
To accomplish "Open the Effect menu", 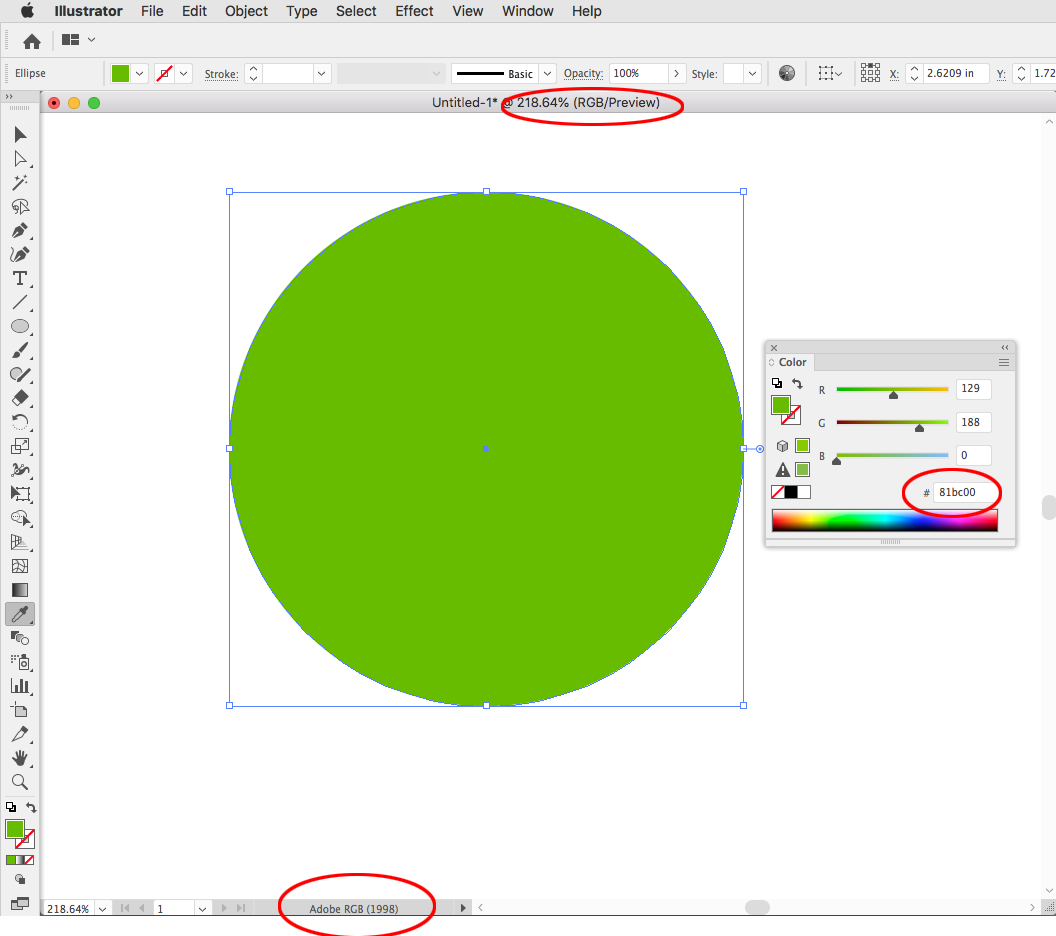I will [x=414, y=11].
